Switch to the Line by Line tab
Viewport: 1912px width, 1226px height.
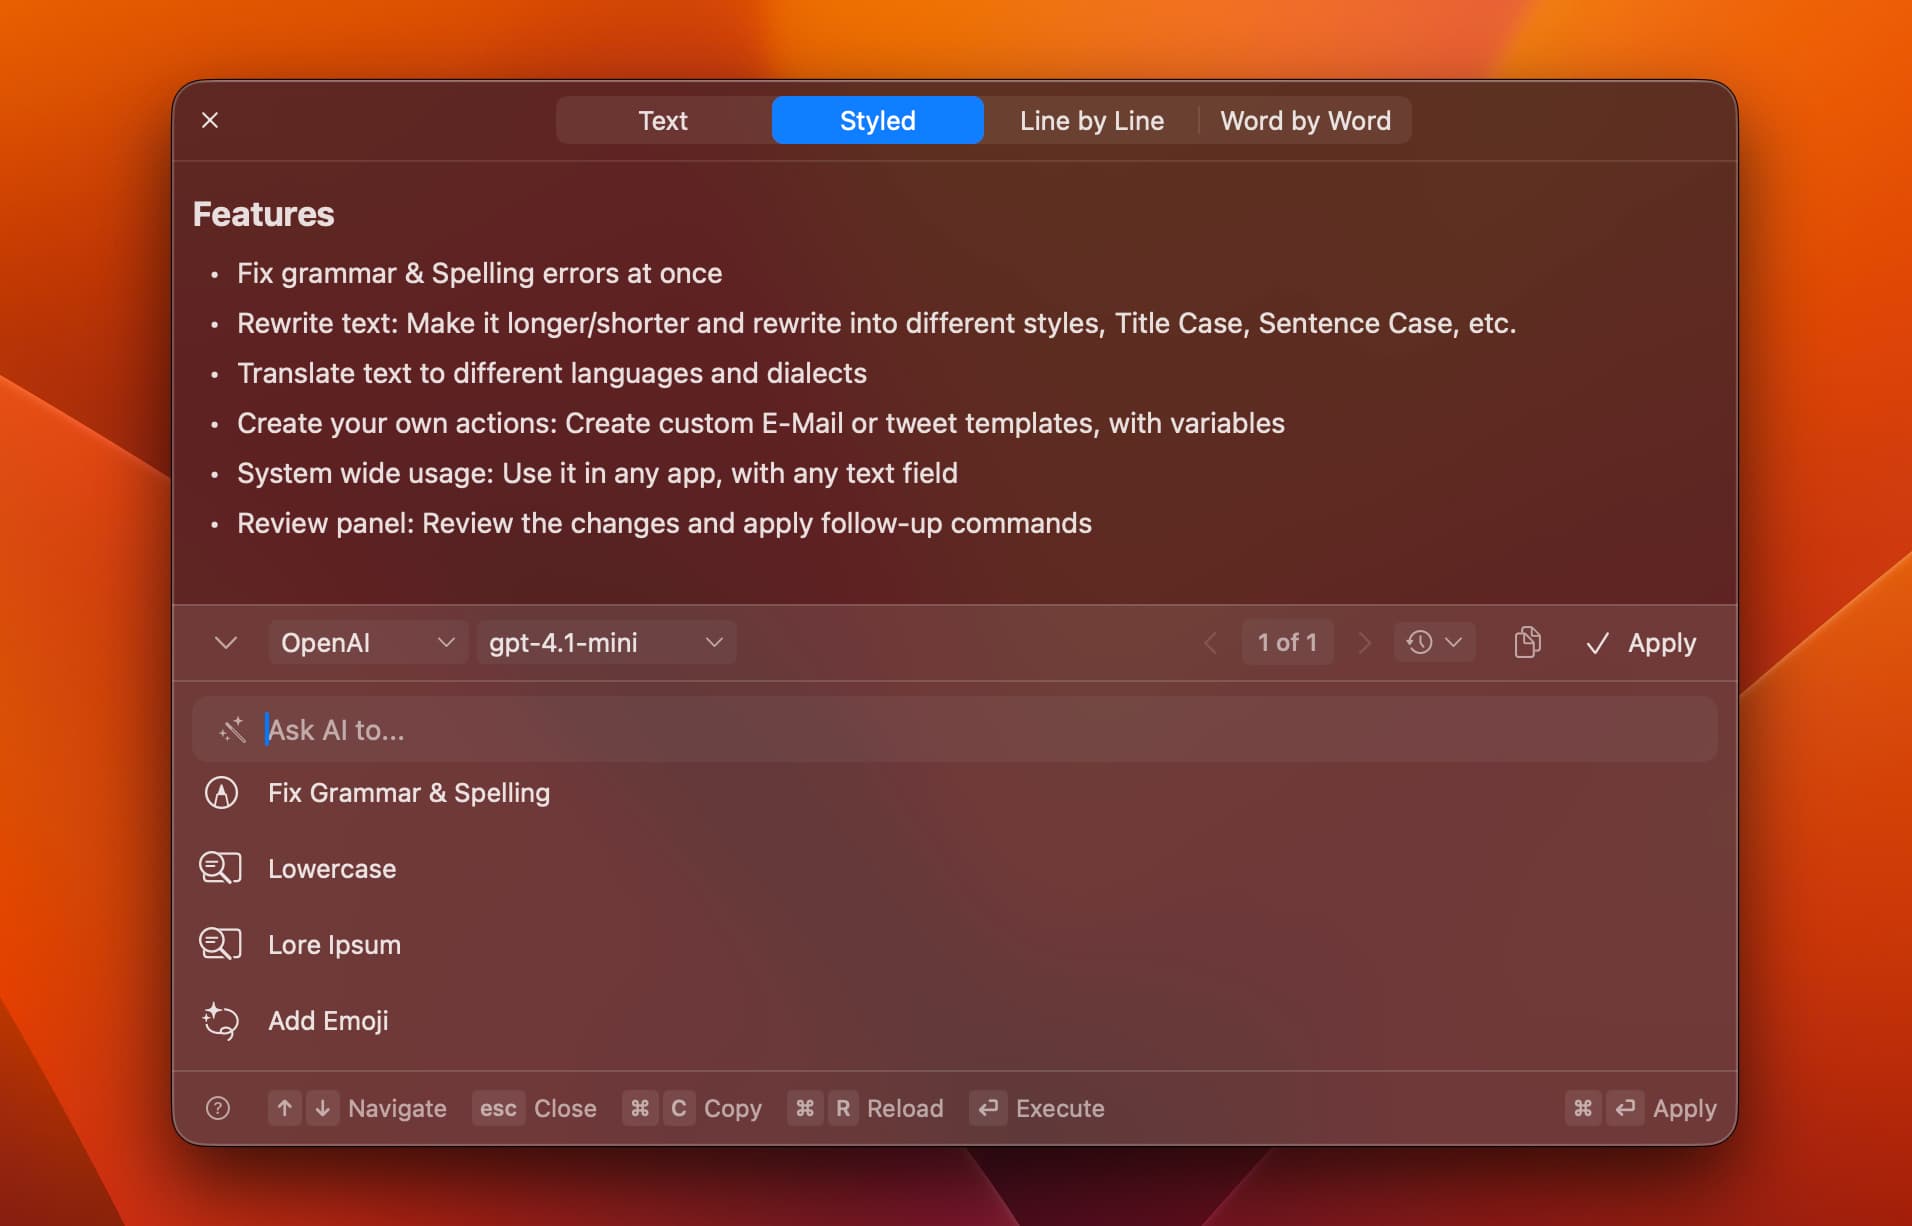(x=1092, y=120)
